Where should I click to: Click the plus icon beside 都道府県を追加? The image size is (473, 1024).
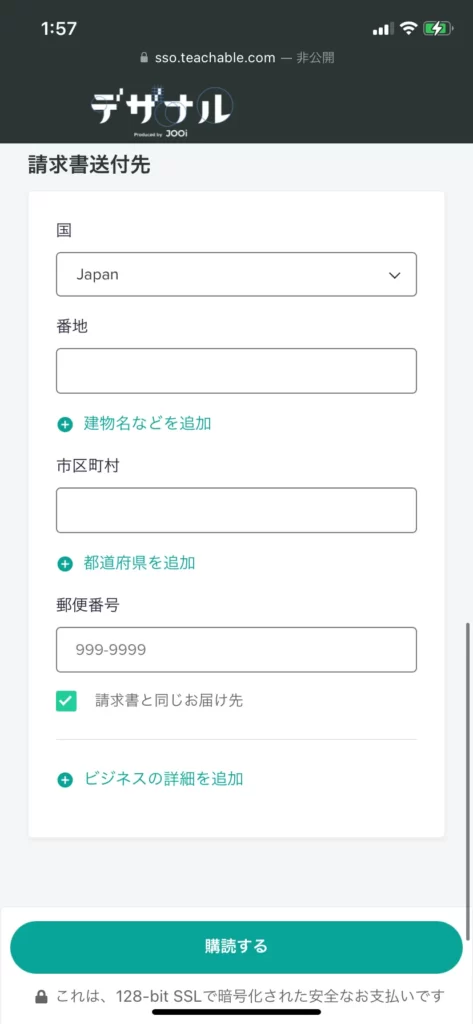65,564
